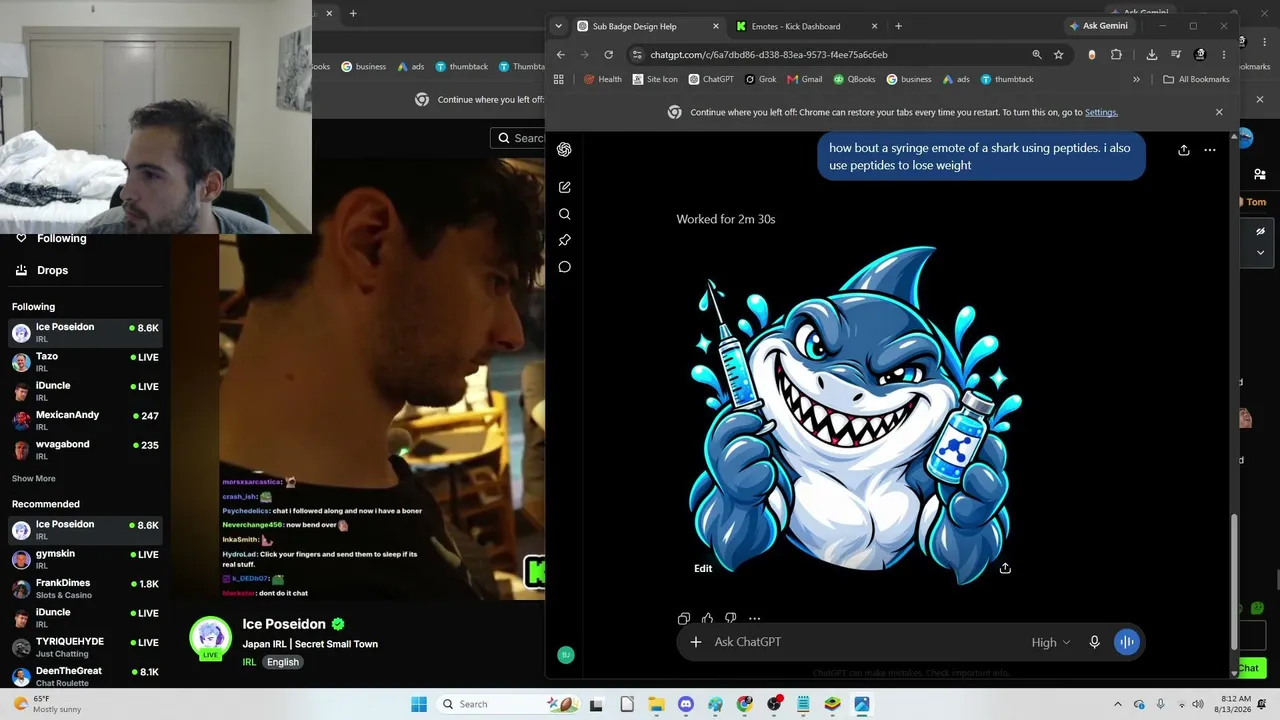Click the English tag under the stream title
This screenshot has height=720, width=1280.
pyautogui.click(x=283, y=662)
